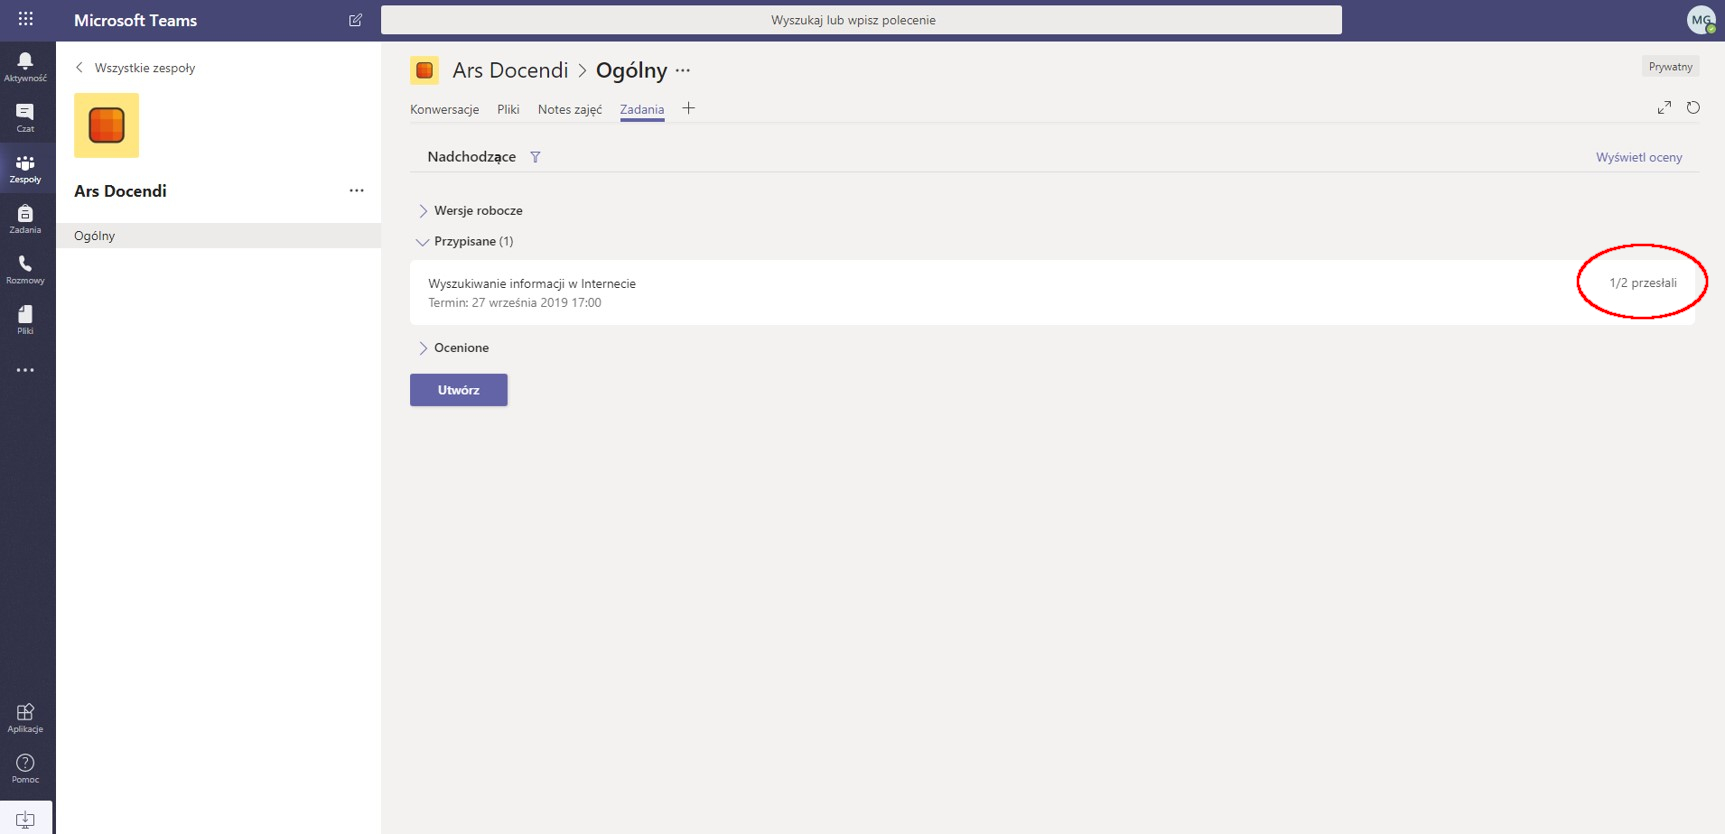Show more apps ellipsis in left rail
The image size is (1725, 834).
coord(25,370)
